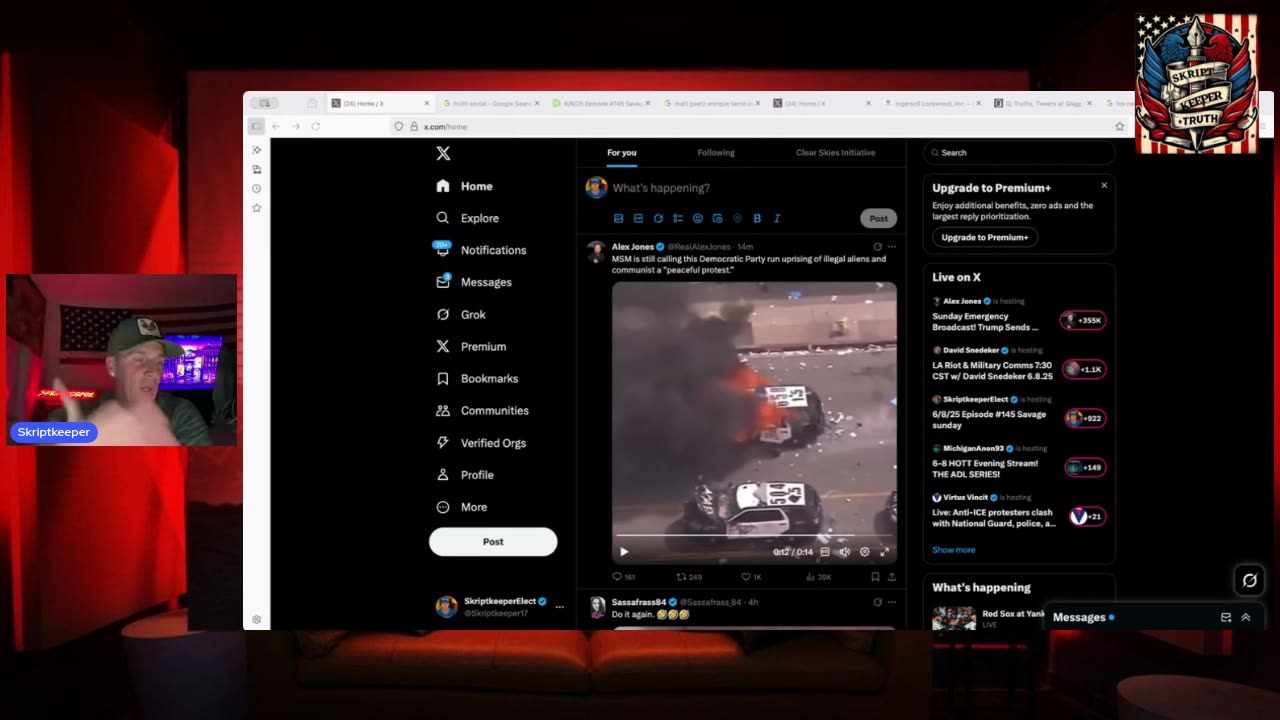Viewport: 1280px width, 720px height.
Task: Expand the Messages drawer chevrons
Action: tap(1246, 617)
